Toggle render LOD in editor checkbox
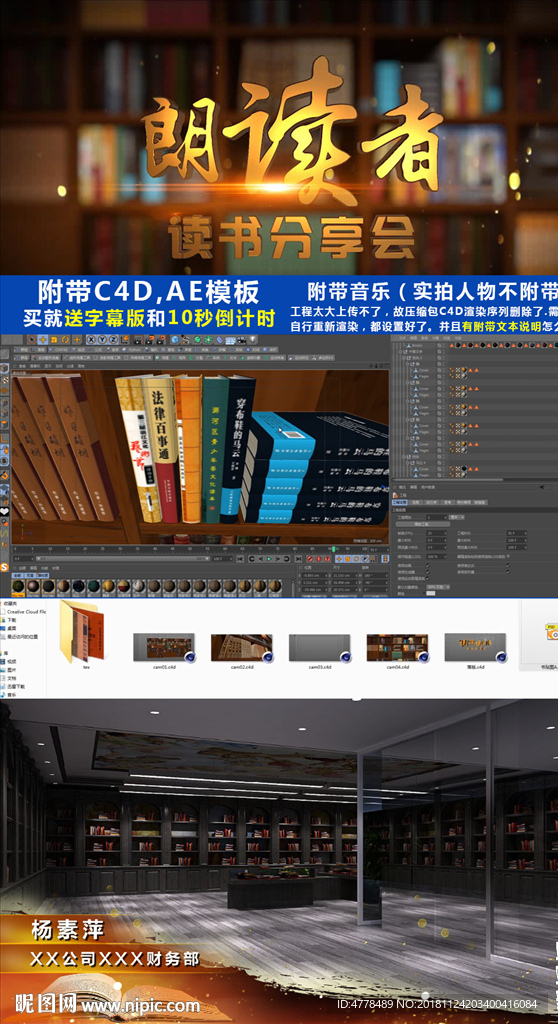The height and width of the screenshot is (1024, 558). point(508,556)
